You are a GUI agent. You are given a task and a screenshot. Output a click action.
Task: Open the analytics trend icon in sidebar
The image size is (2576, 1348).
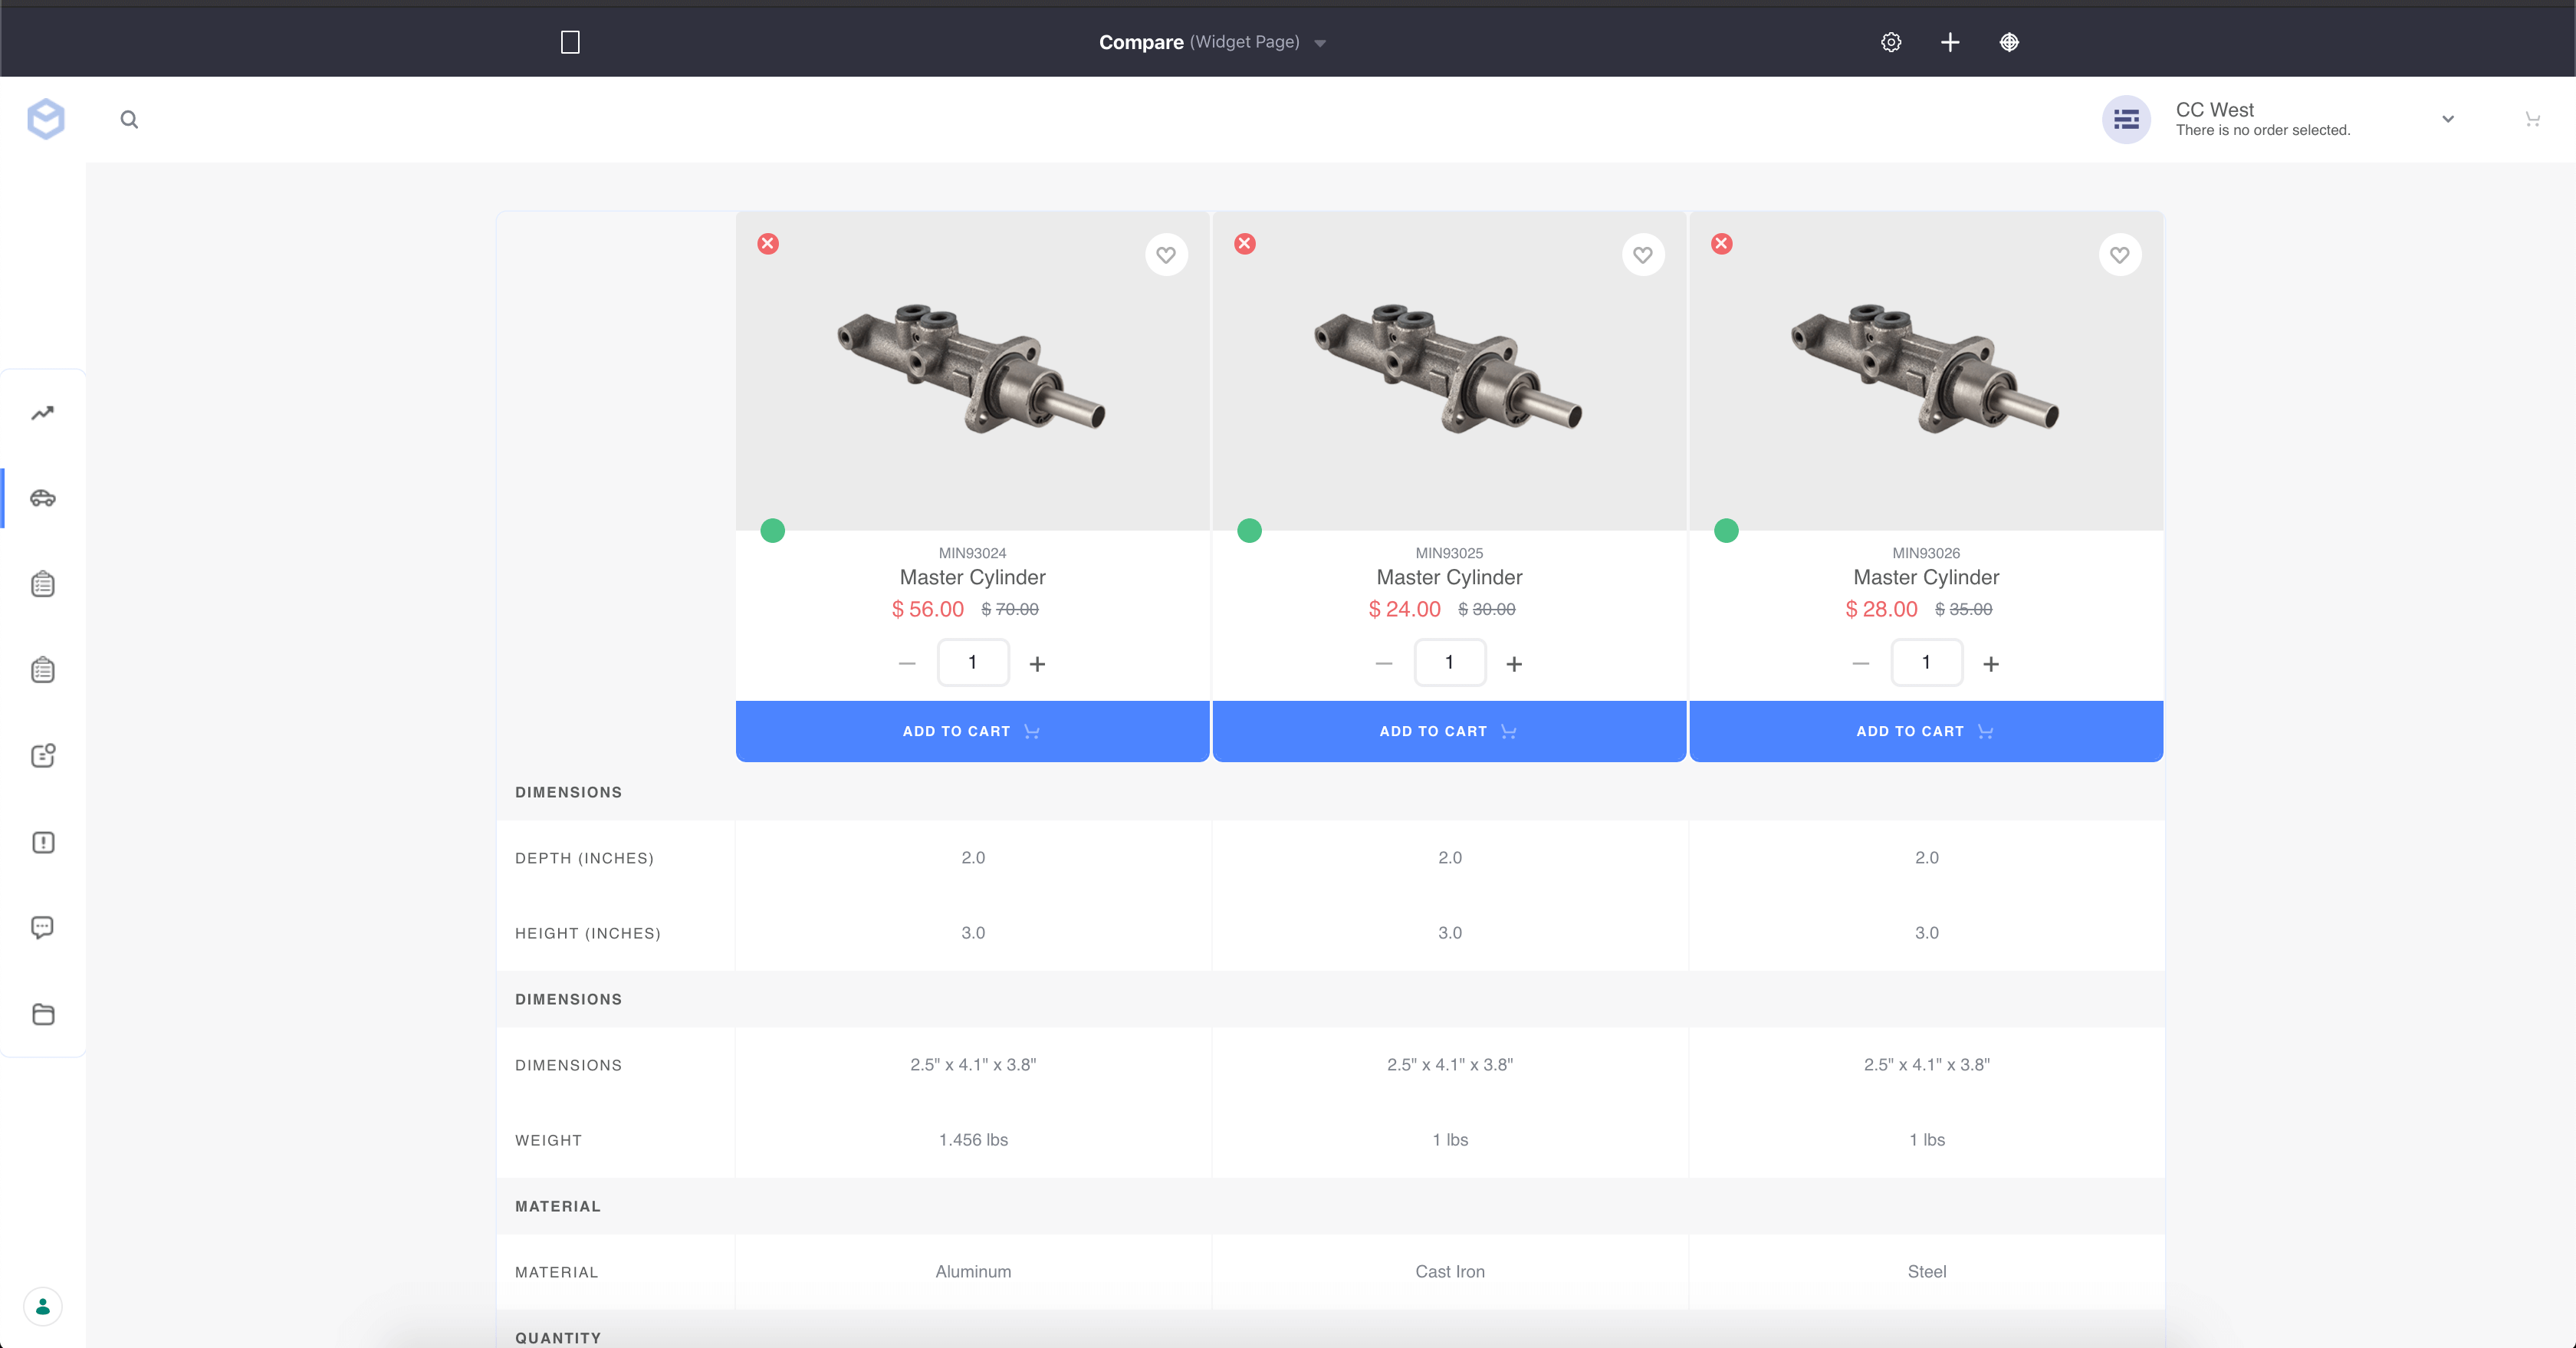42,413
